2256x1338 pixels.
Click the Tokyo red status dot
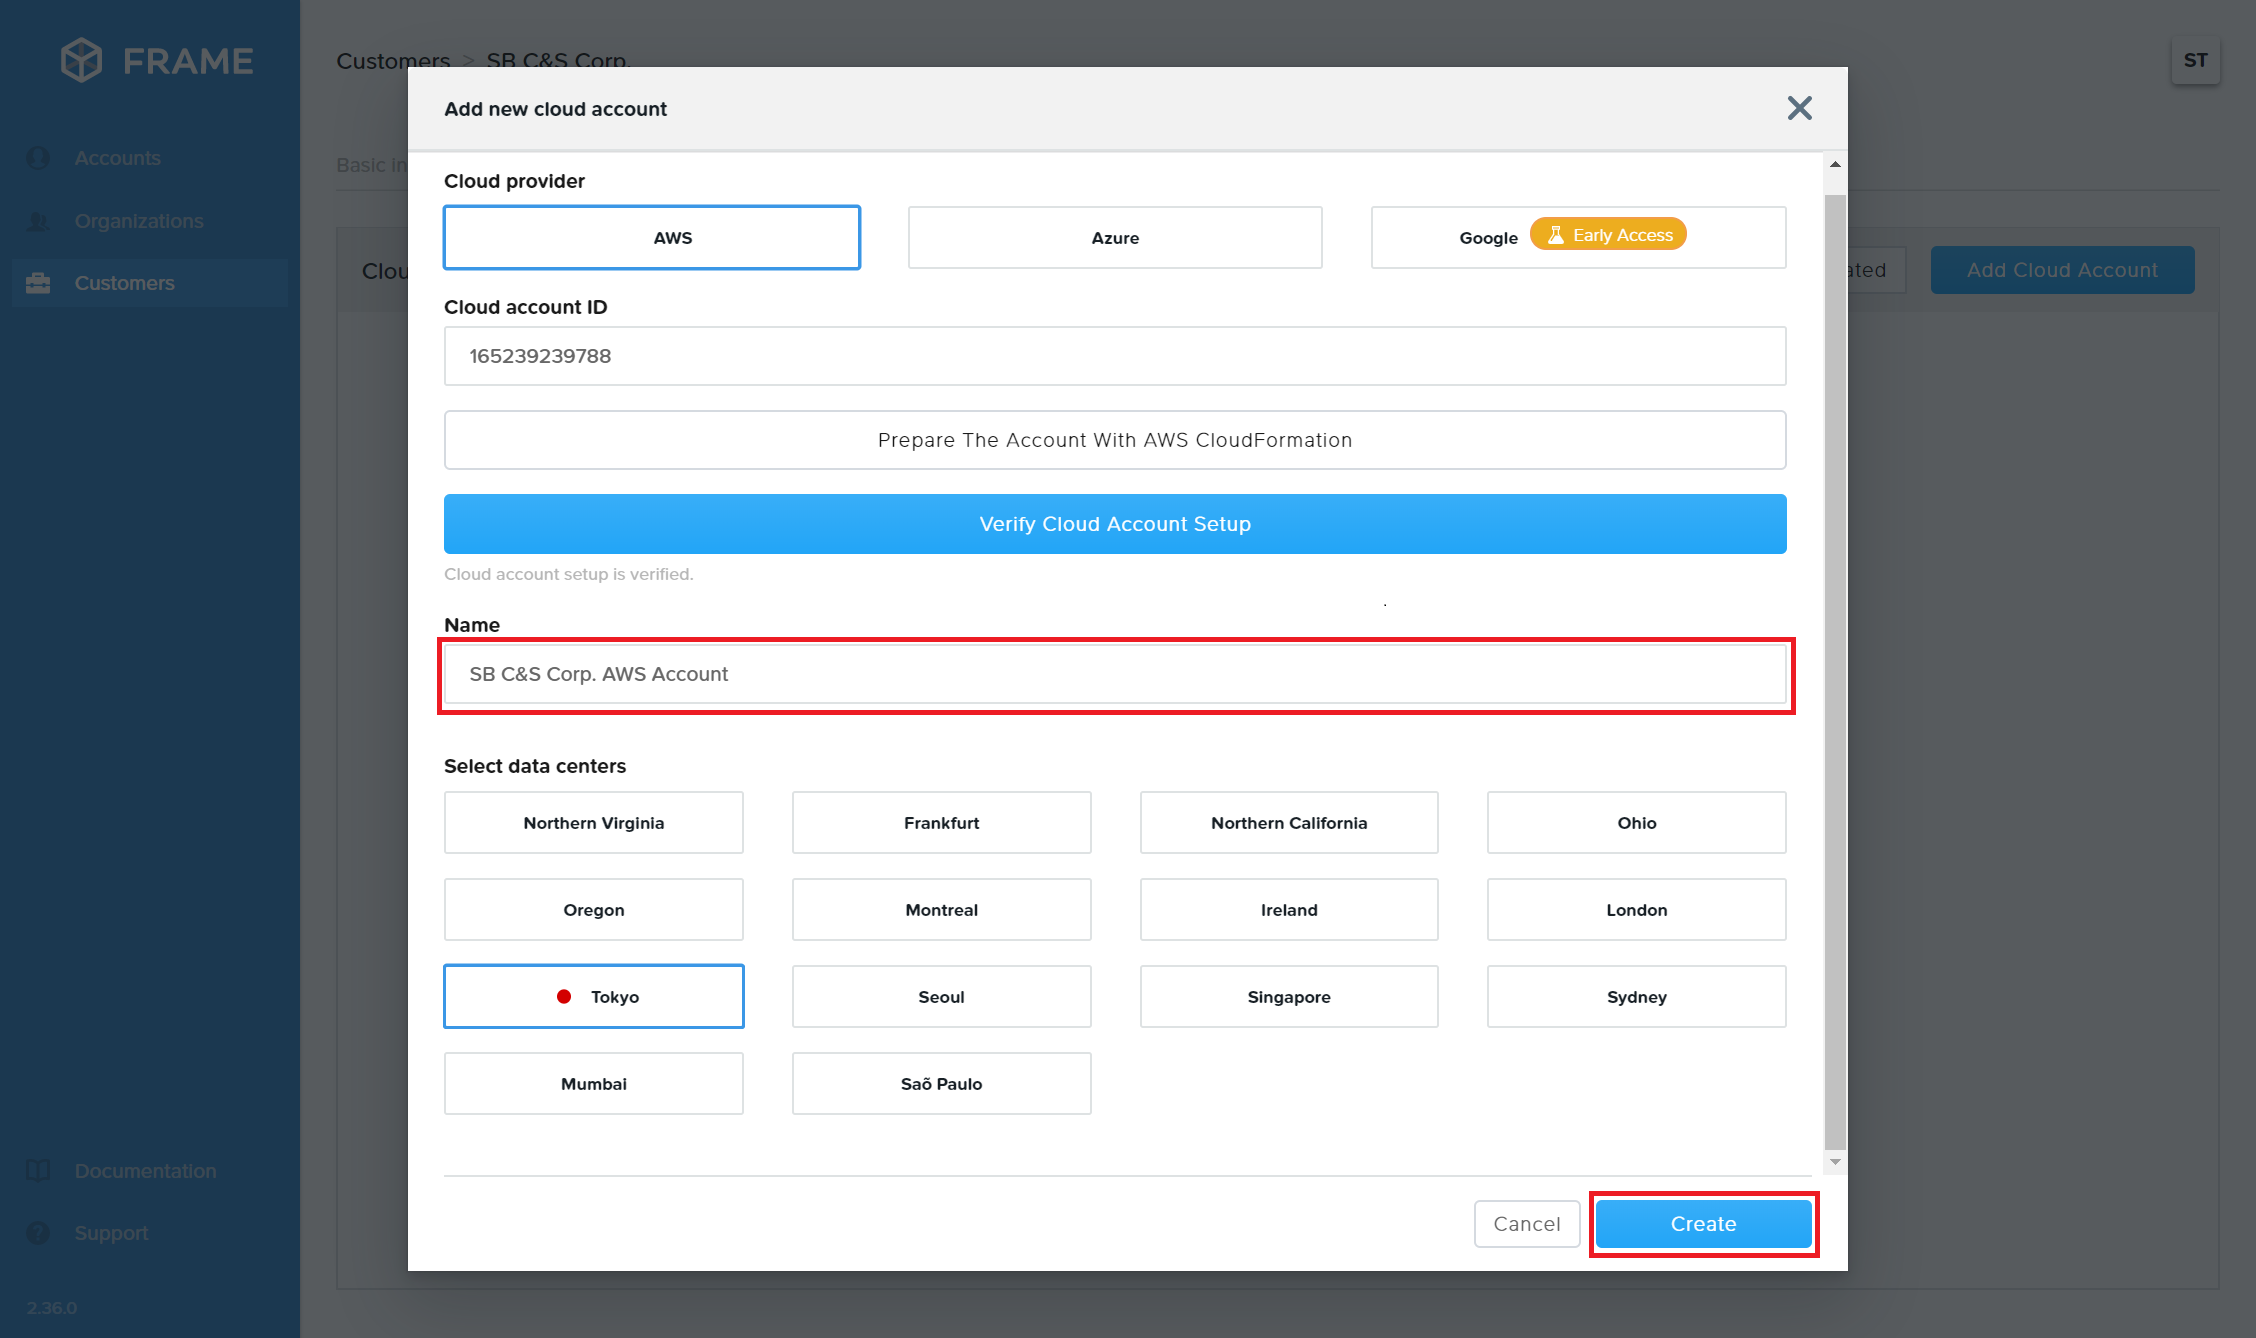coord(564,996)
